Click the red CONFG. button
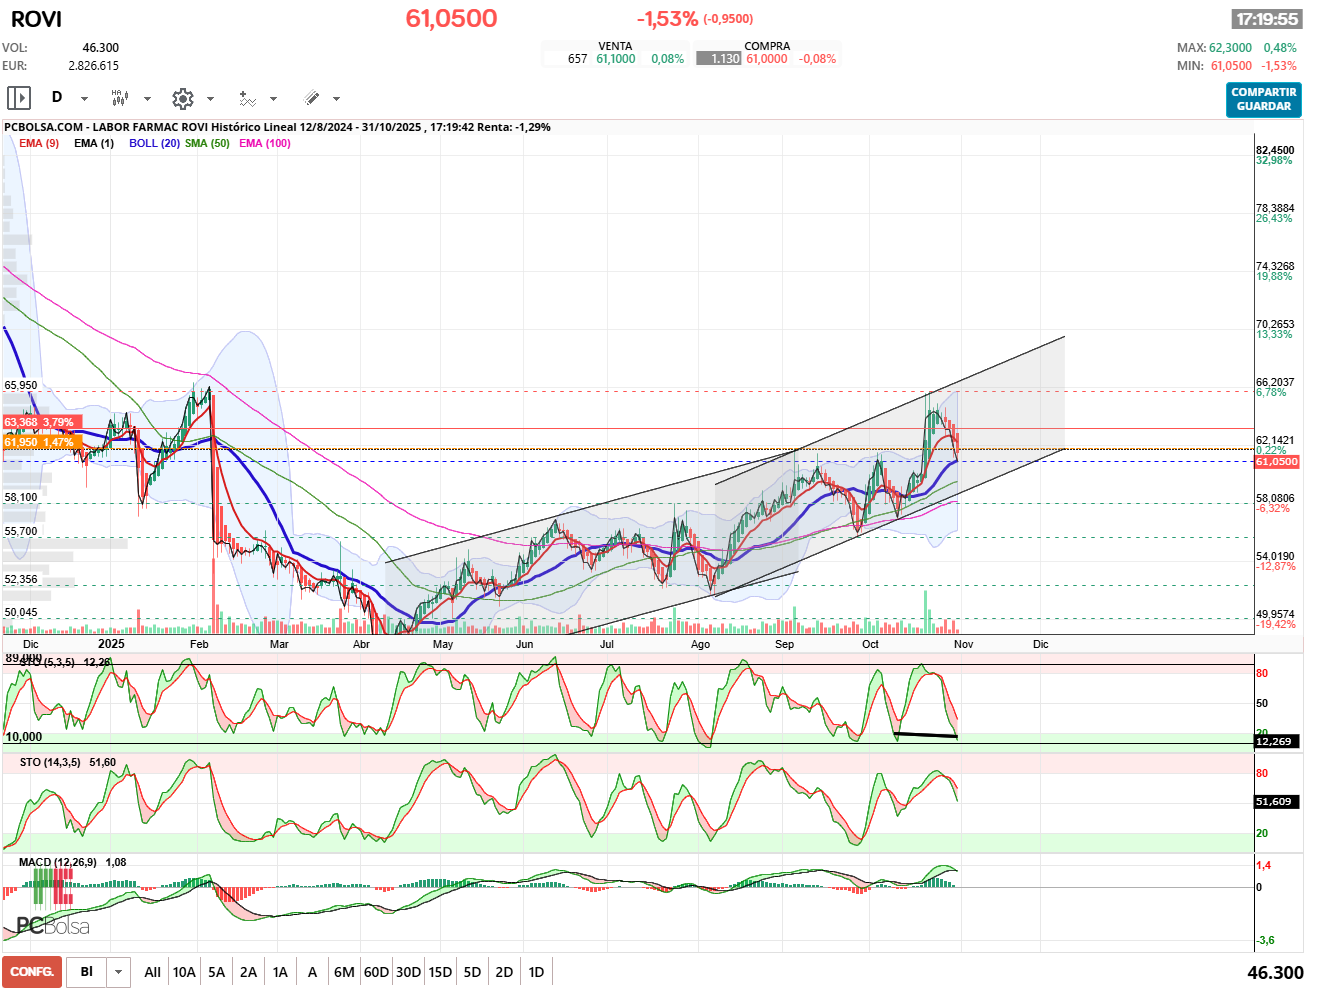 coord(32,972)
